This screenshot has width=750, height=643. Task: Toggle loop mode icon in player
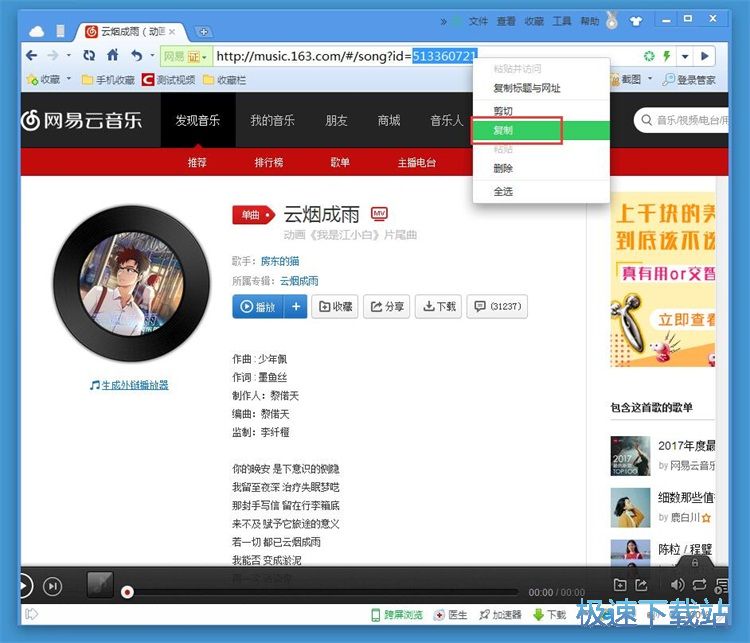(699, 585)
